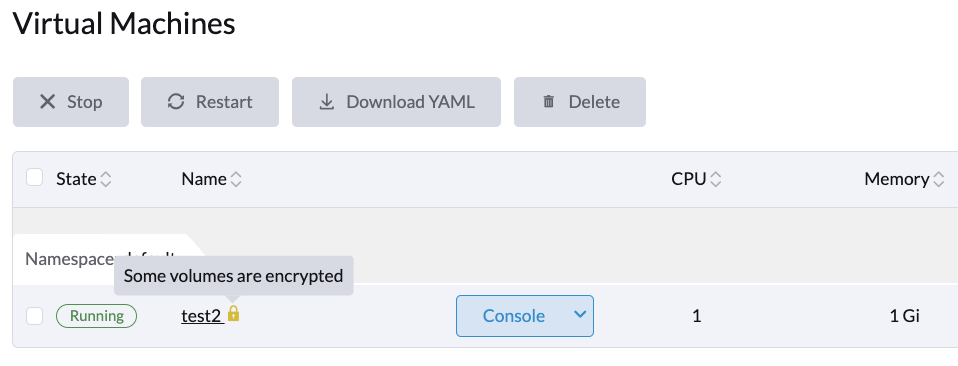Image resolution: width=958 pixels, height=366 pixels.
Task: Toggle sort arrows beside State column
Action: click(x=106, y=179)
